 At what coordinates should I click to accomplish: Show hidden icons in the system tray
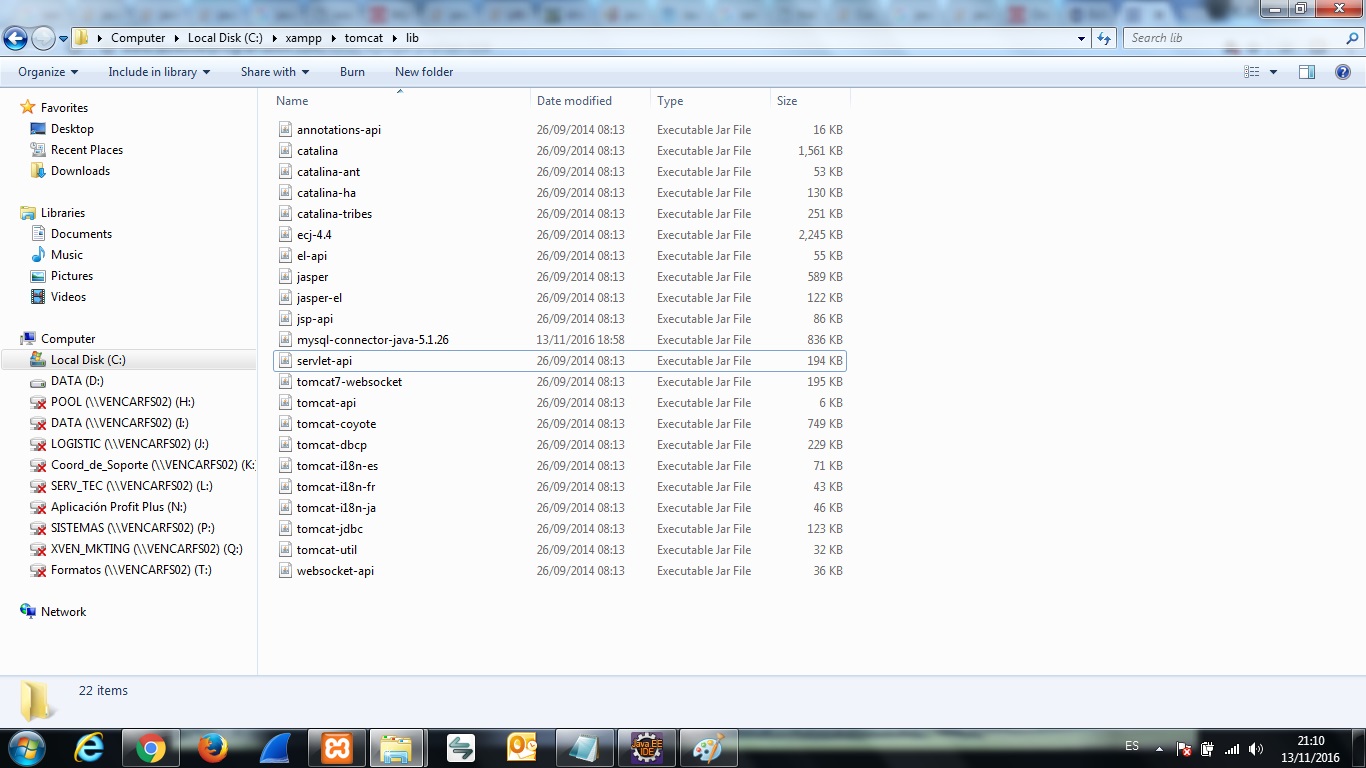pos(1160,749)
